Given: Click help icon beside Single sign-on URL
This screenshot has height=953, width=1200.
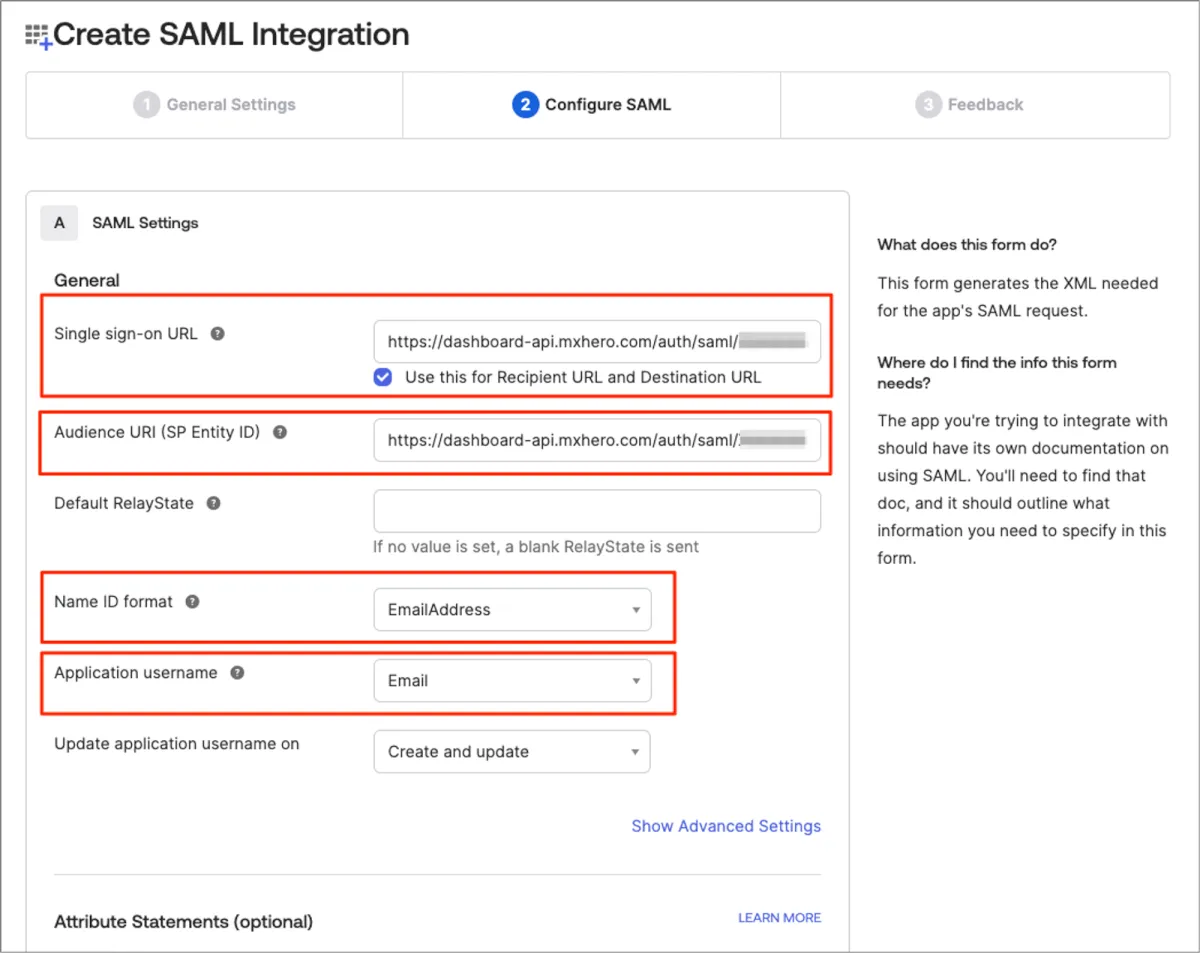Looking at the screenshot, I should coord(217,333).
